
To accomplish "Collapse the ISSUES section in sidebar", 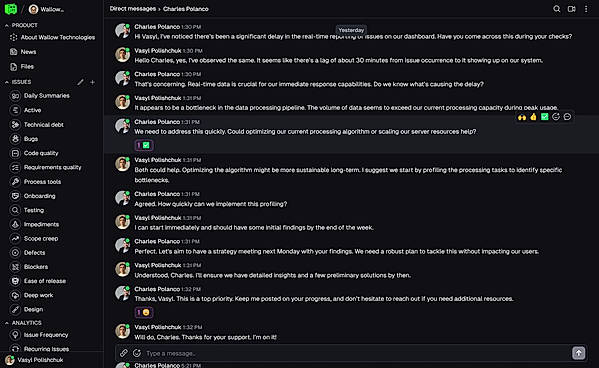I will tap(6, 82).
